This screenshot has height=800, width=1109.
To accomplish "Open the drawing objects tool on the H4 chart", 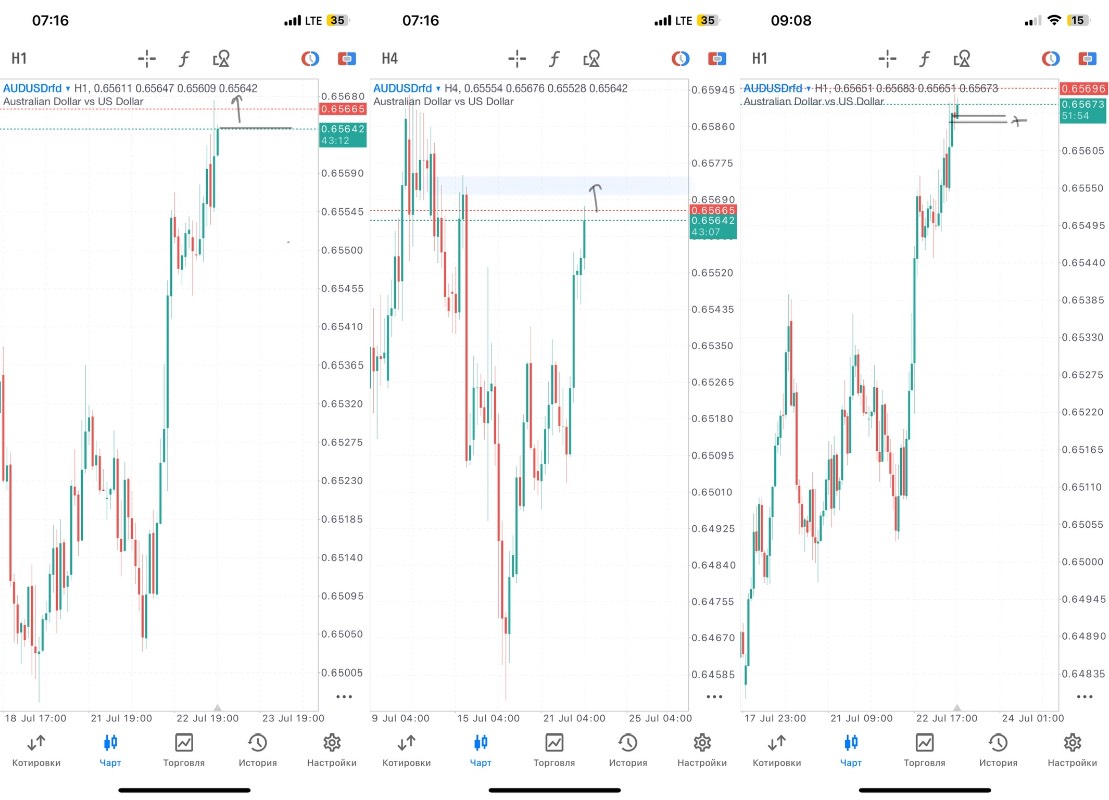I will pos(592,58).
